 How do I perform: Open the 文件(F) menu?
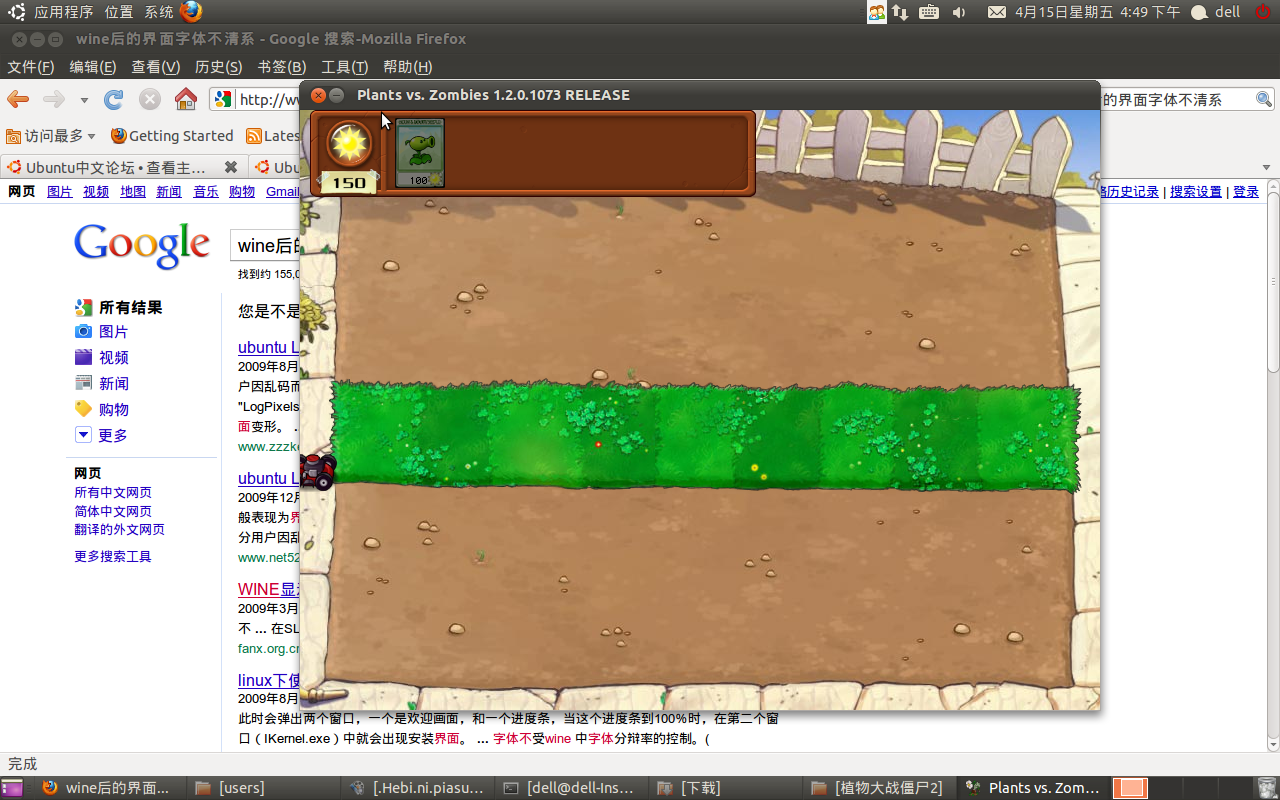(x=31, y=67)
